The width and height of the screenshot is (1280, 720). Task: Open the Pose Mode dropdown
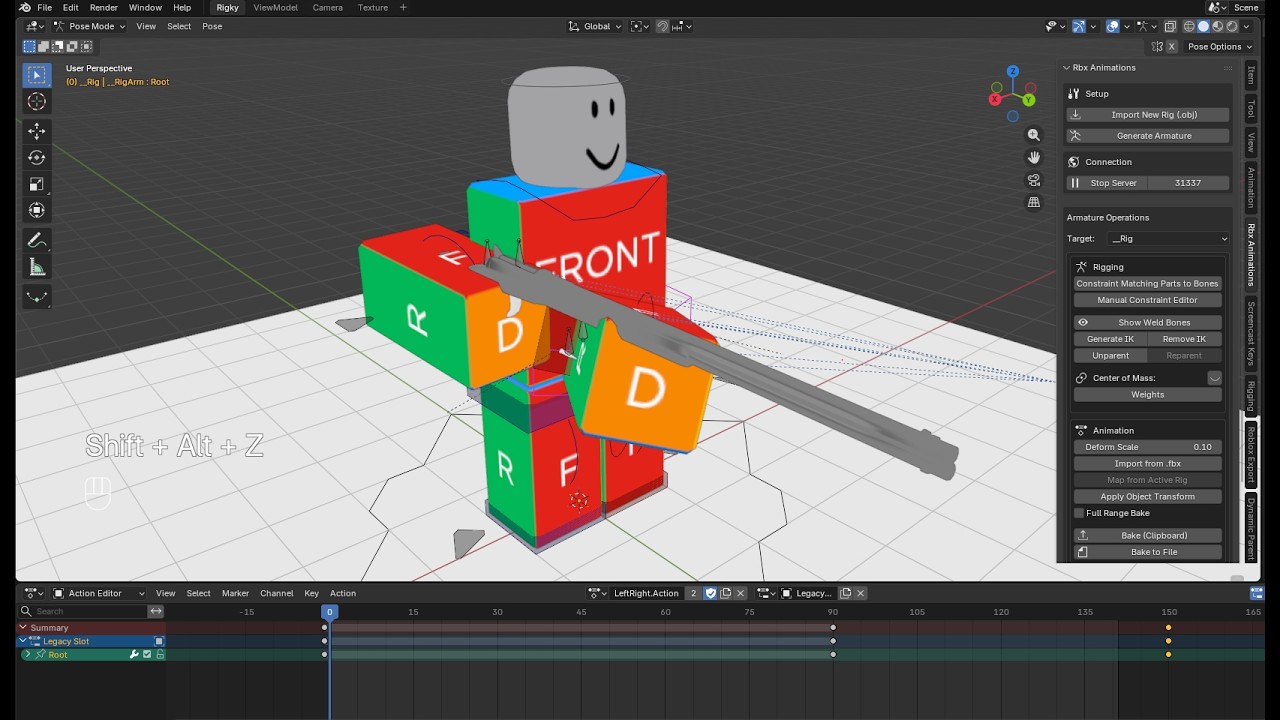89,26
